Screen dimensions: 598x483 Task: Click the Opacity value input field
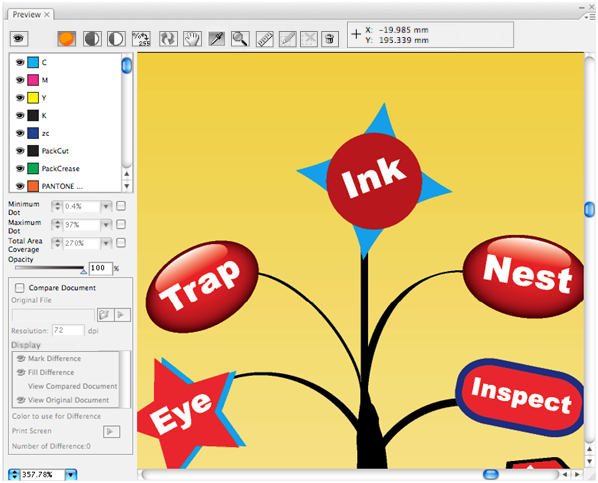(101, 268)
